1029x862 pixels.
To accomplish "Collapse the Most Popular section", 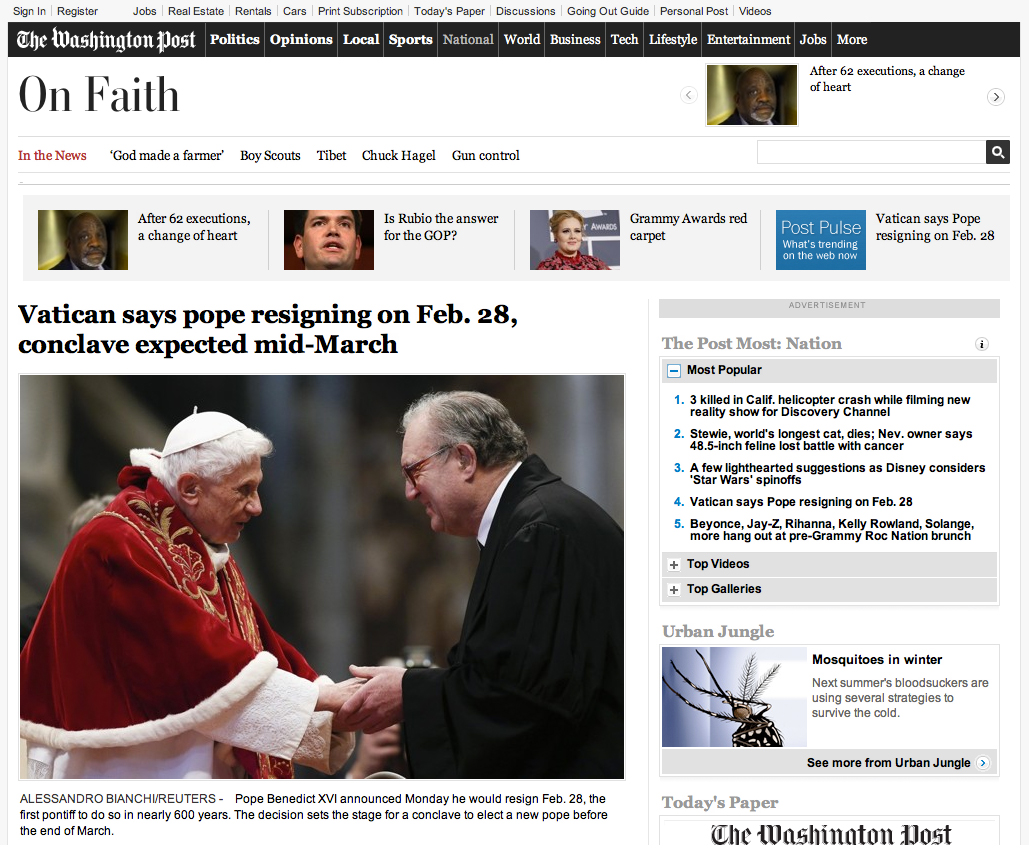I will 674,371.
